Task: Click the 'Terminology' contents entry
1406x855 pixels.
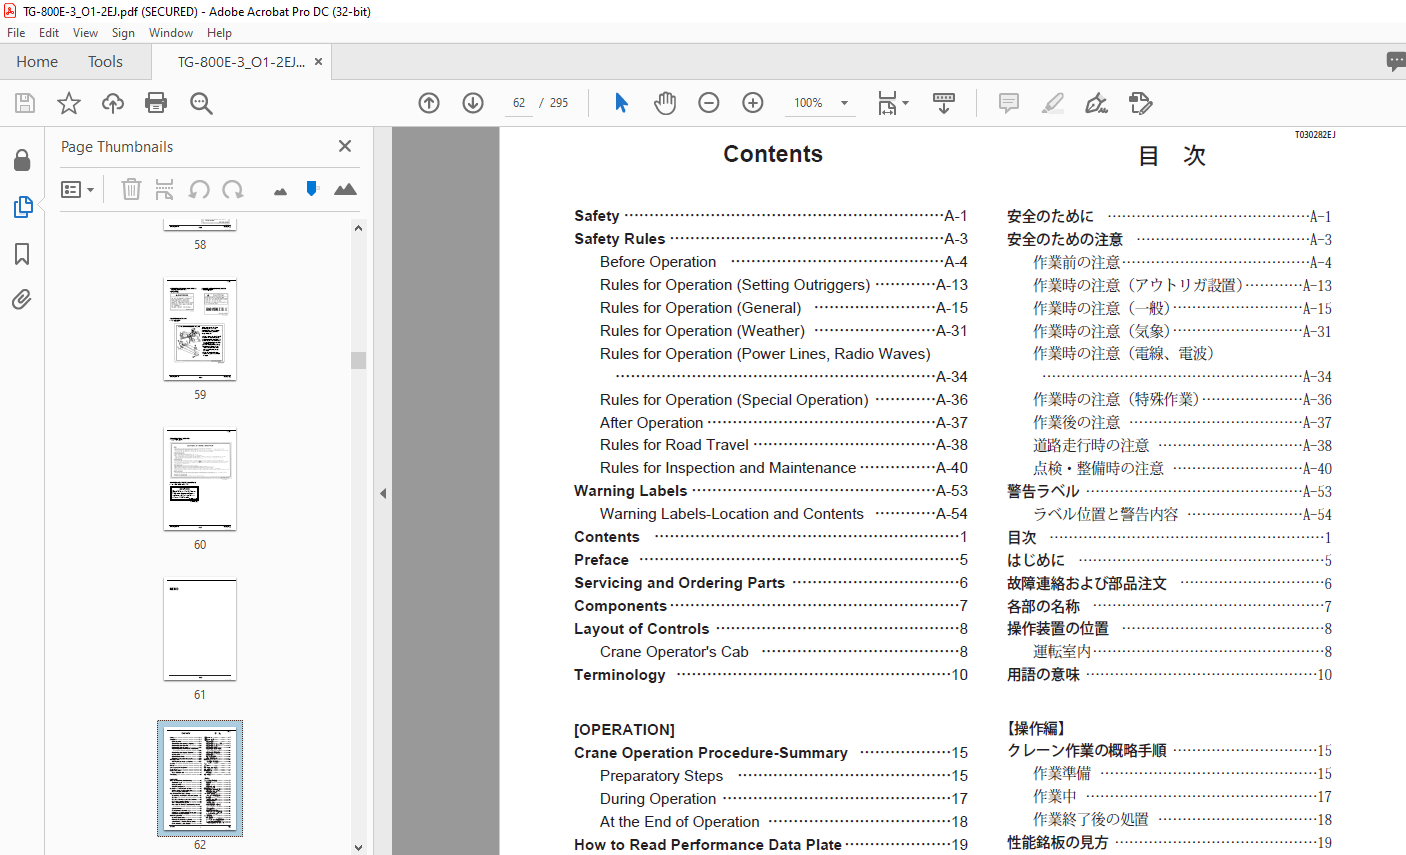Action: click(619, 675)
